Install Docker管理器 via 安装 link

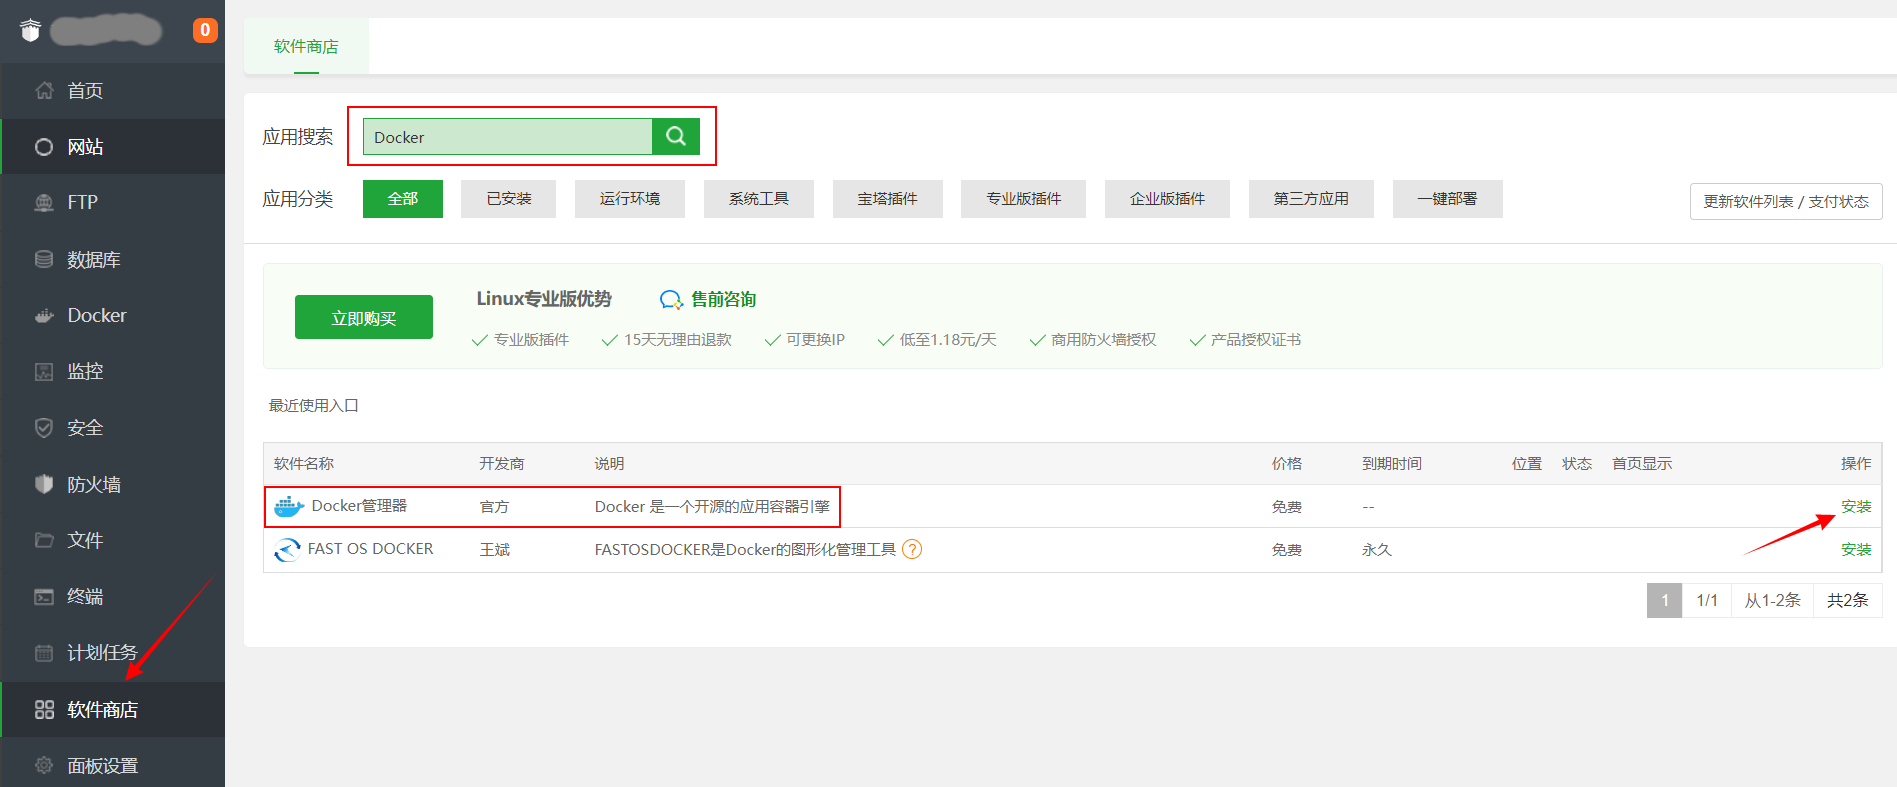[x=1856, y=507]
